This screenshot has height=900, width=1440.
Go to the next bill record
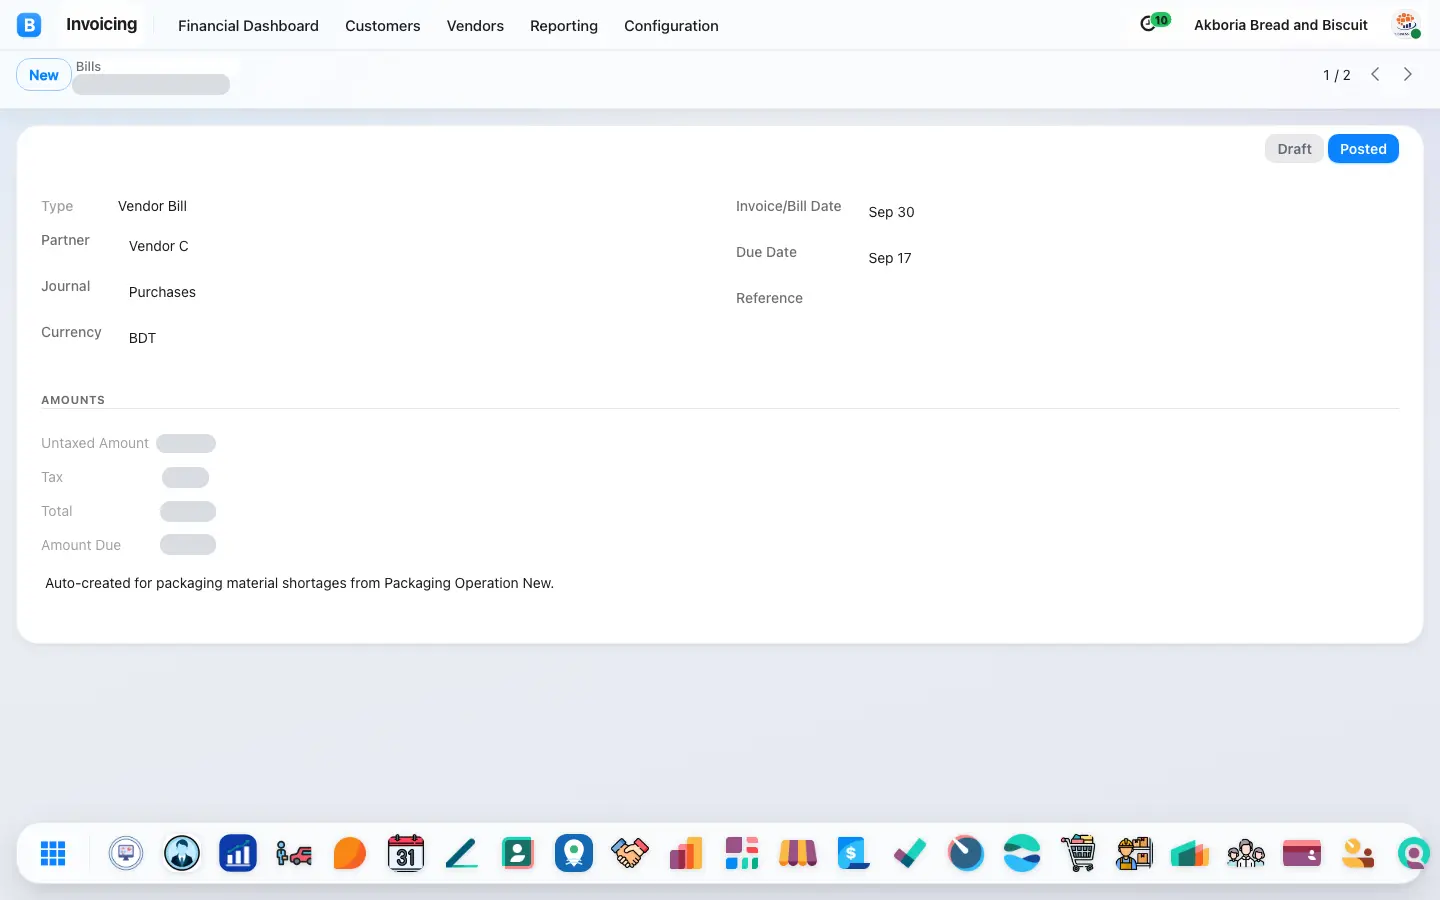pyautogui.click(x=1408, y=74)
